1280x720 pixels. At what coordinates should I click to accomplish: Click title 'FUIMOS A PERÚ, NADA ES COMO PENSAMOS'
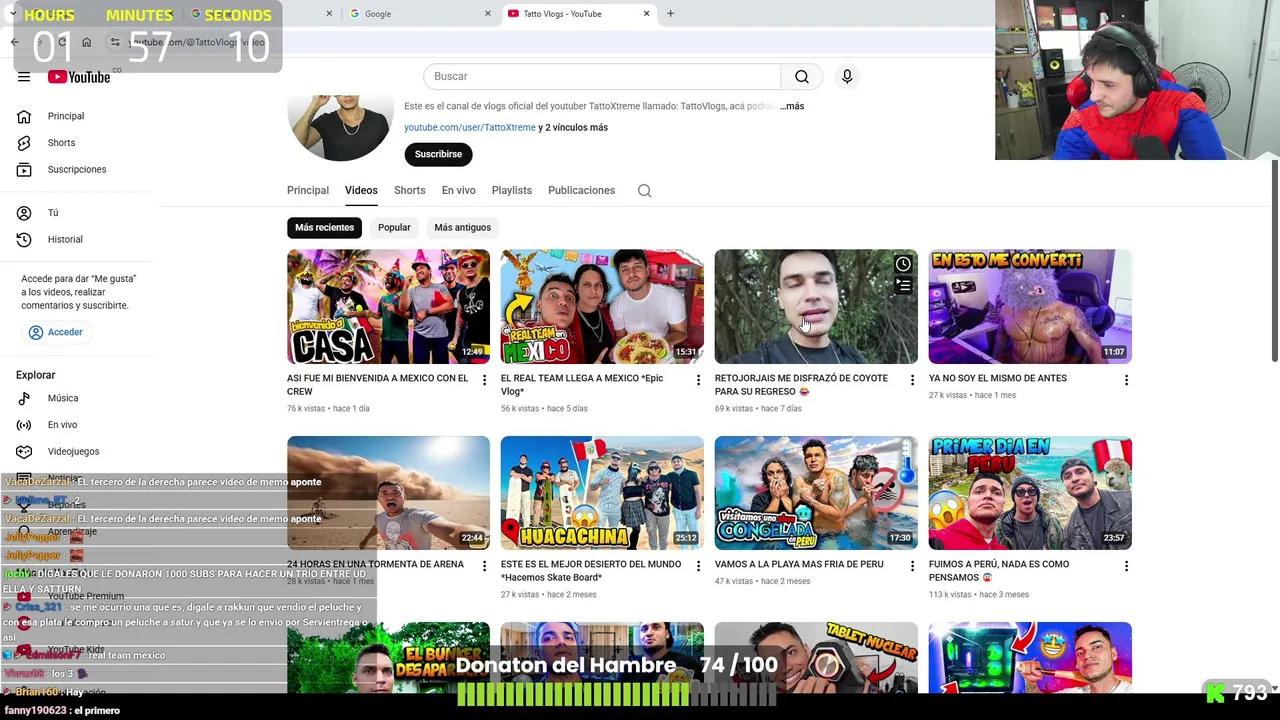tap(1000, 570)
